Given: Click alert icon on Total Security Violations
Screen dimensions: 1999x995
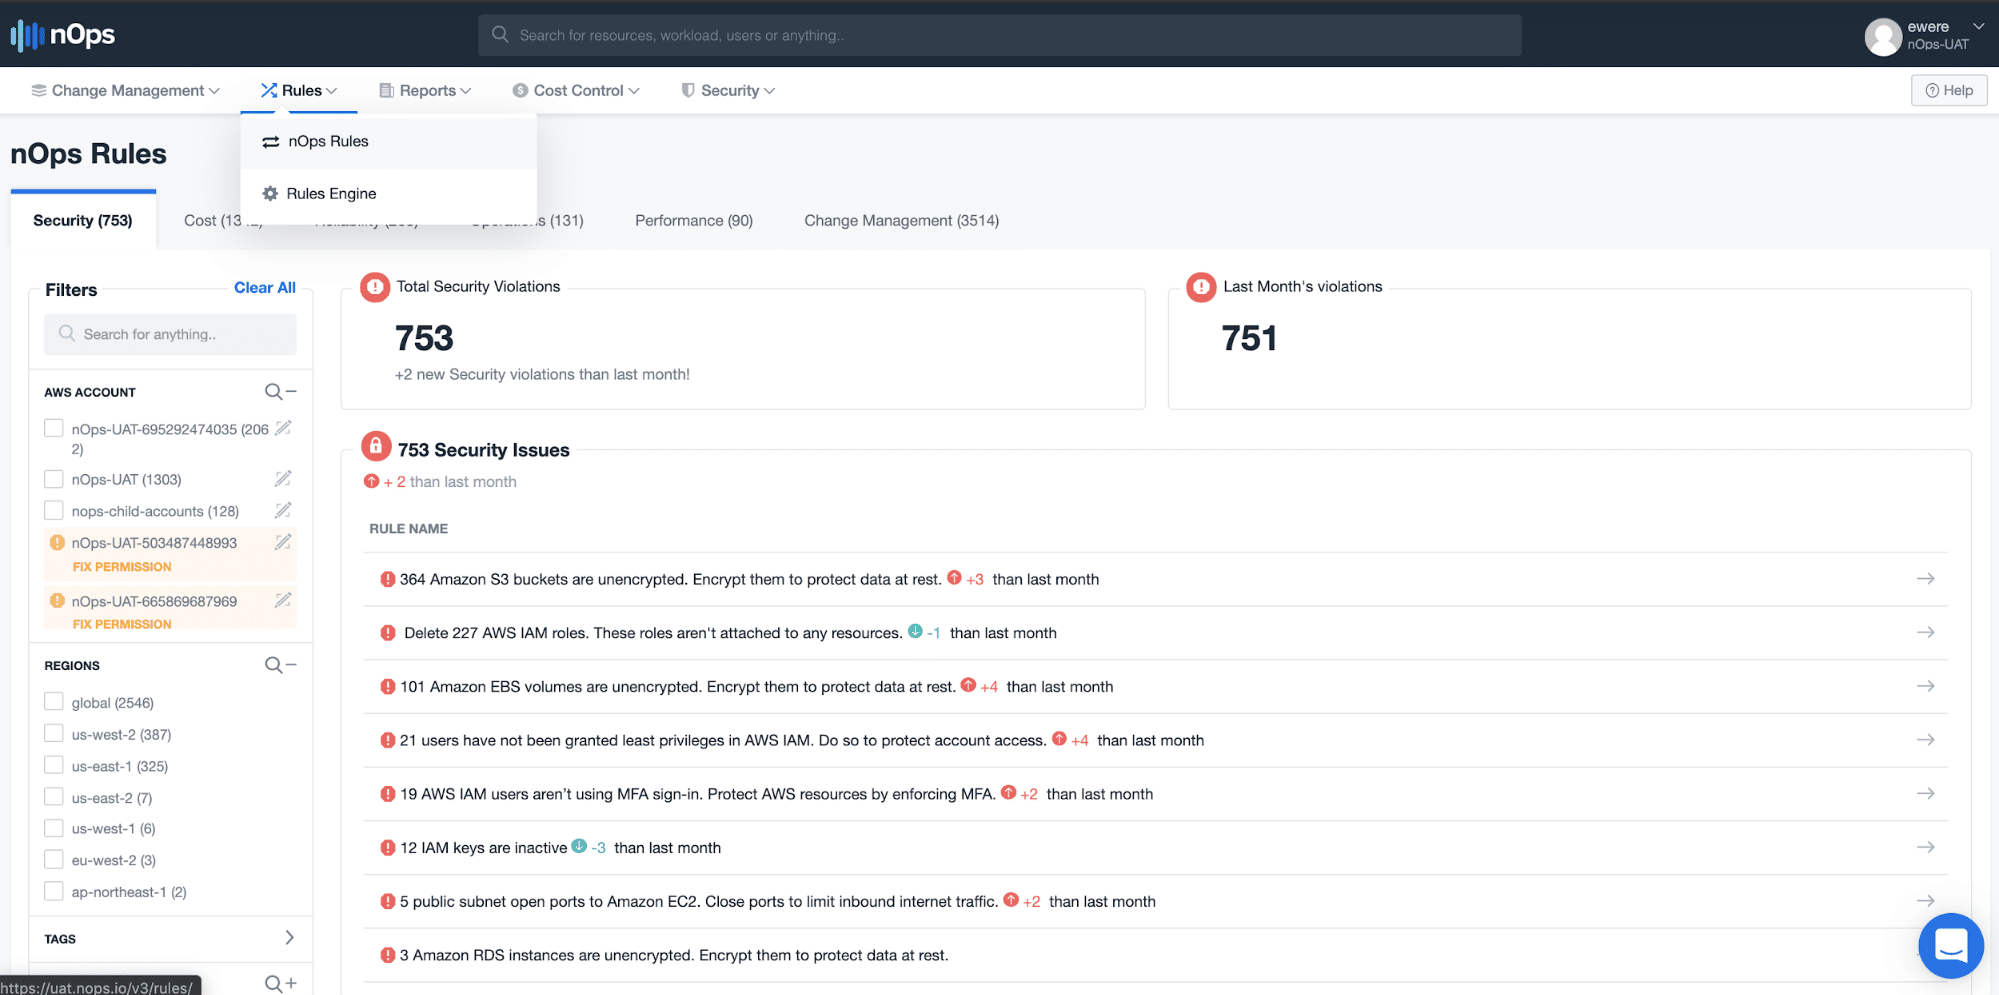Looking at the screenshot, I should 375,287.
